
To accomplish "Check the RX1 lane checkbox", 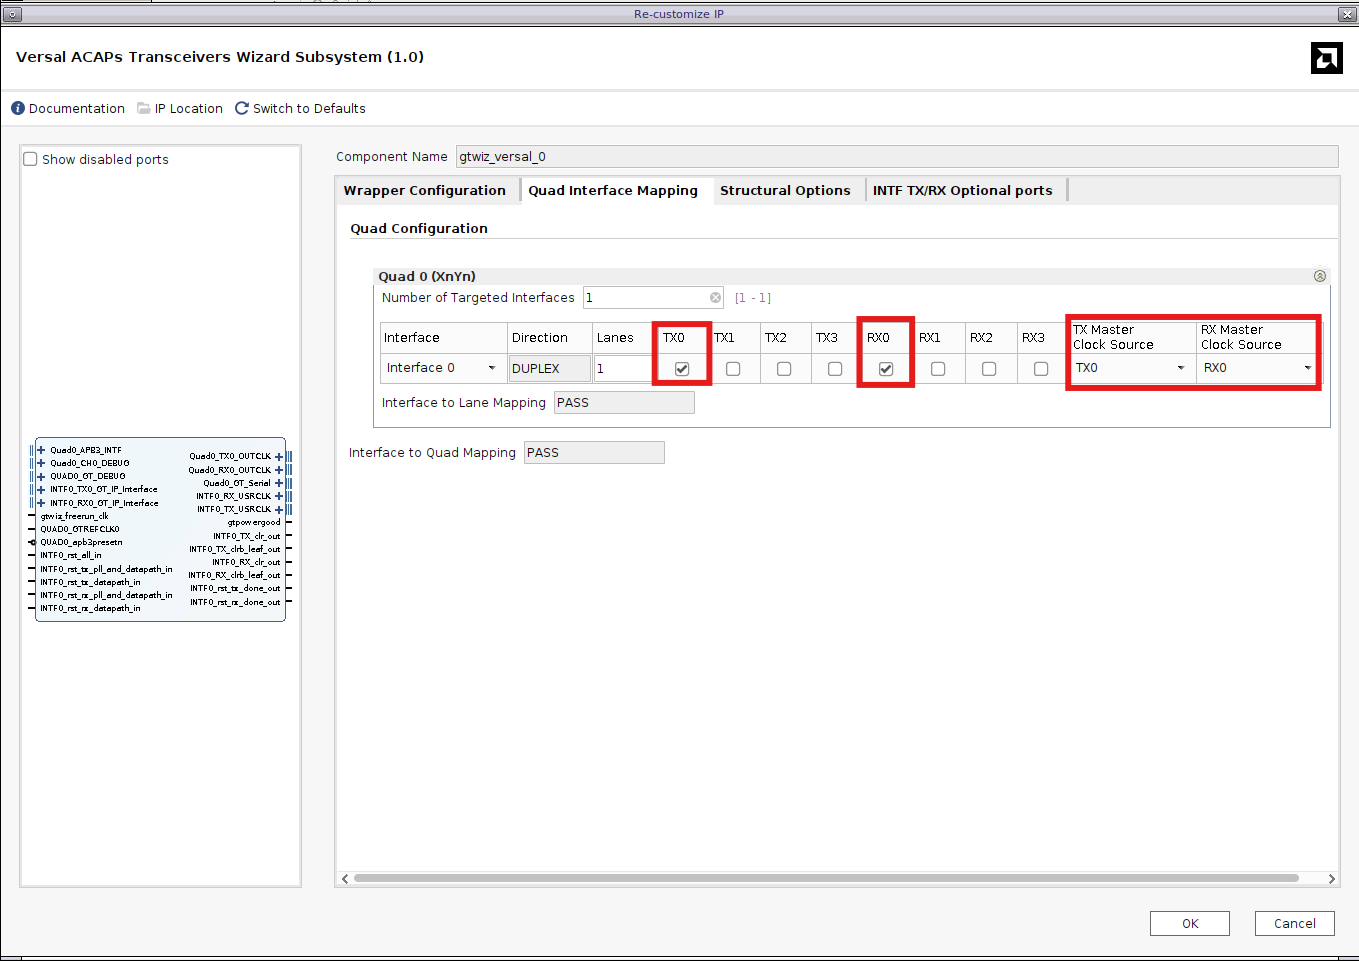I will point(938,369).
